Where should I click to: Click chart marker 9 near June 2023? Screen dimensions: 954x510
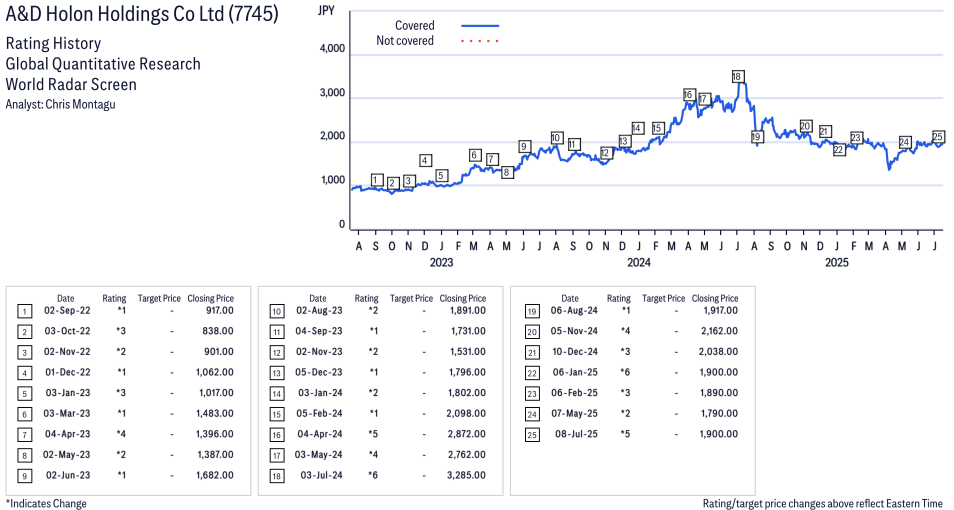(x=524, y=147)
